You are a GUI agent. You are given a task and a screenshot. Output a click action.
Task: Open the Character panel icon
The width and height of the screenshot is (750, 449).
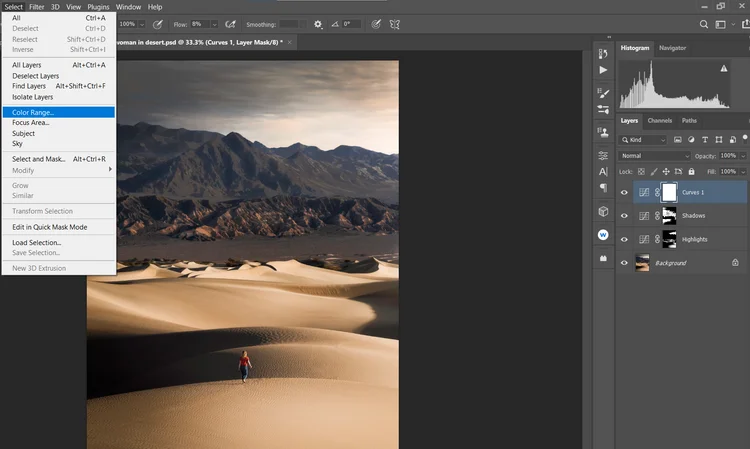(x=603, y=172)
